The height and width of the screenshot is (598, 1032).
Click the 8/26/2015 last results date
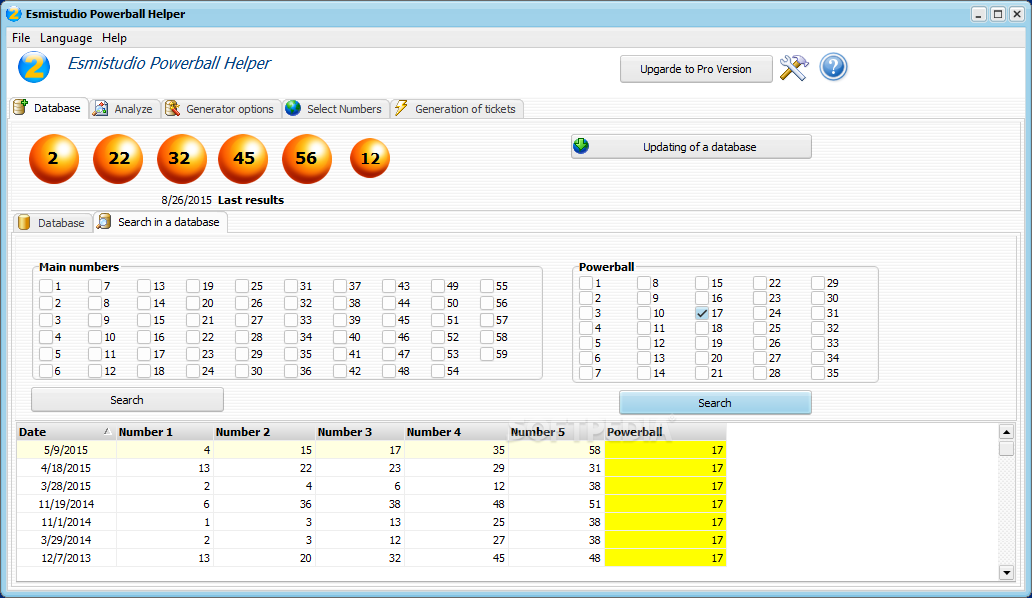pos(186,200)
